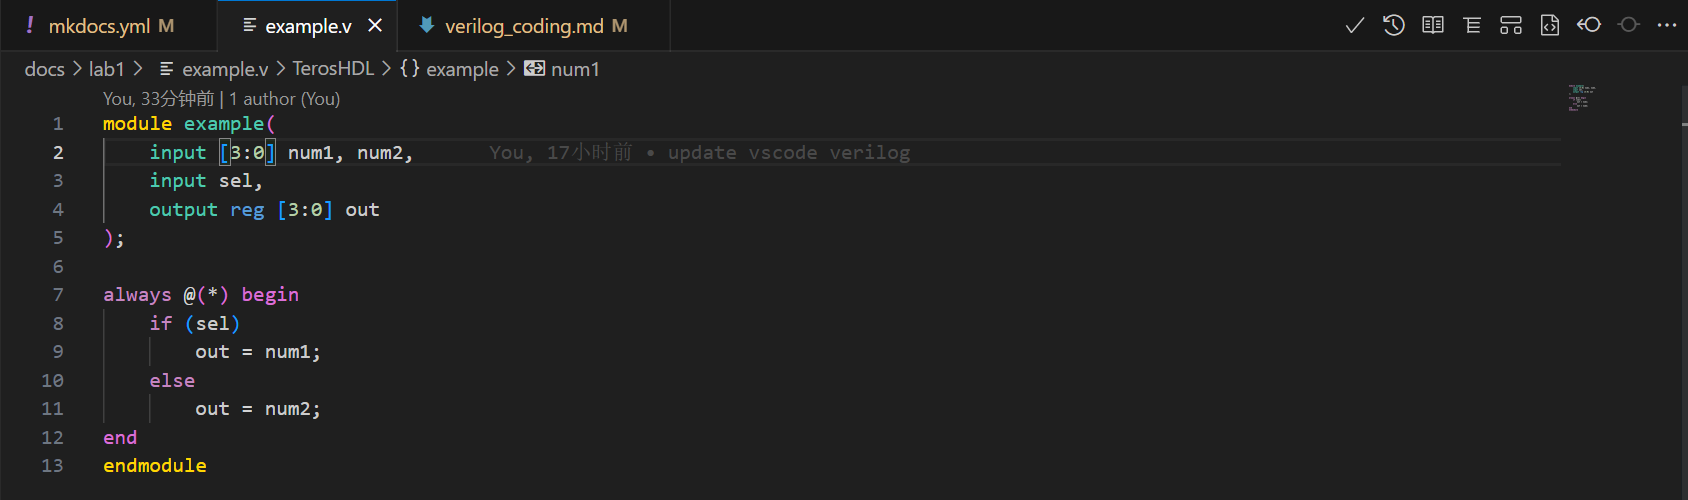Click the code file template icon

[x=1550, y=26]
